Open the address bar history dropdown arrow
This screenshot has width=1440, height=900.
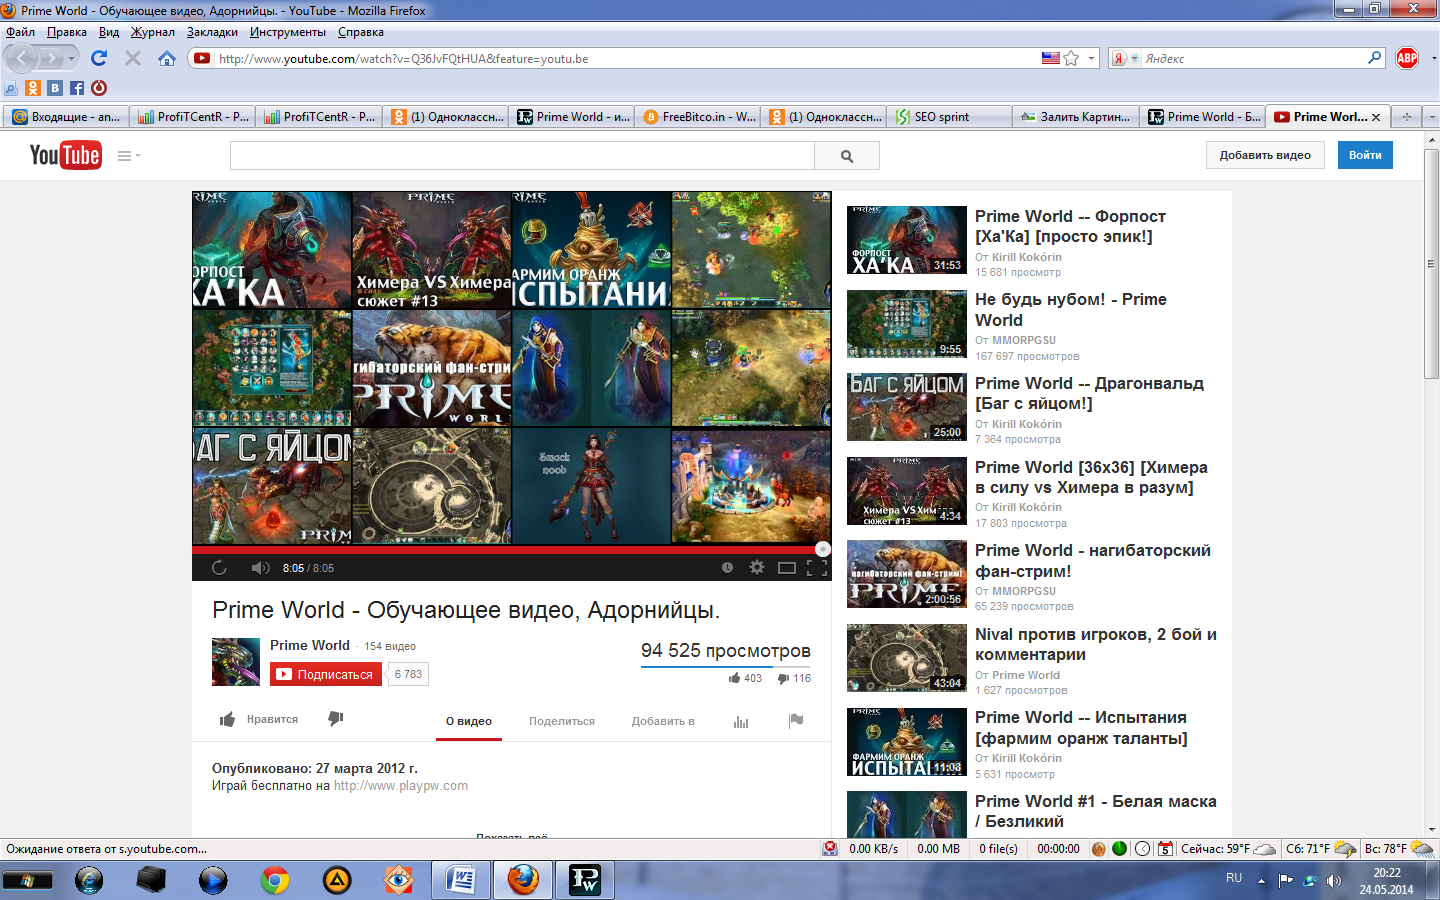1091,58
